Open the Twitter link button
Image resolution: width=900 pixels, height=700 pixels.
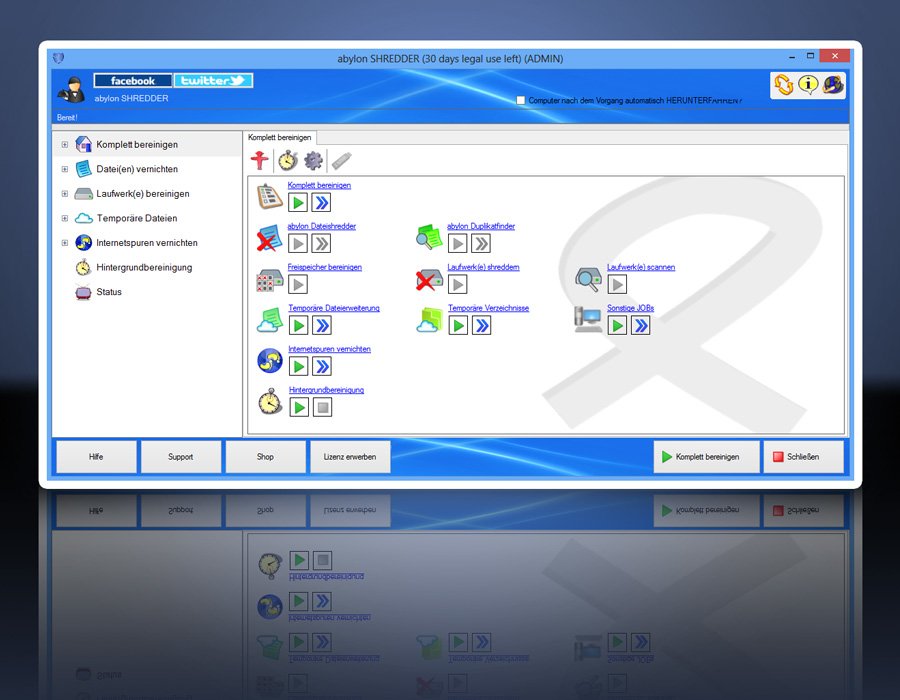(x=213, y=81)
